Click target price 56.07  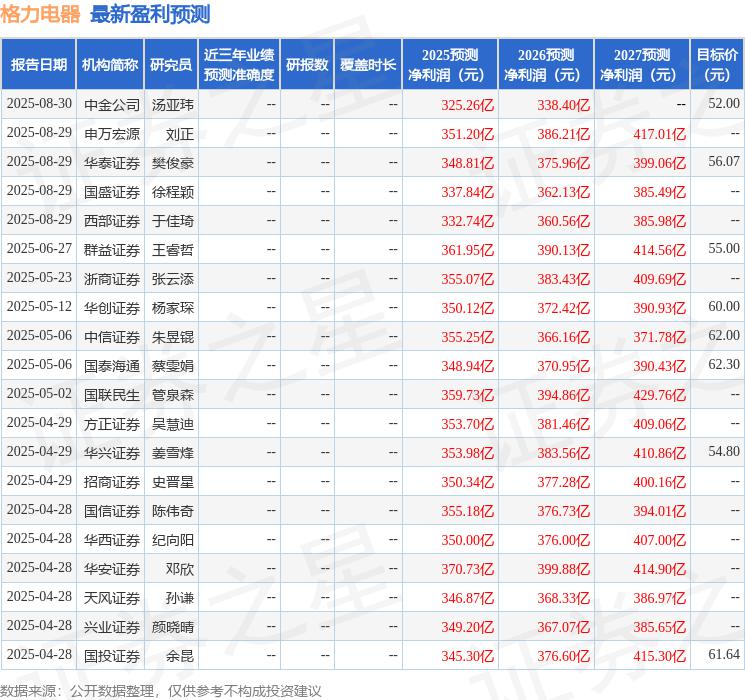pos(724,161)
